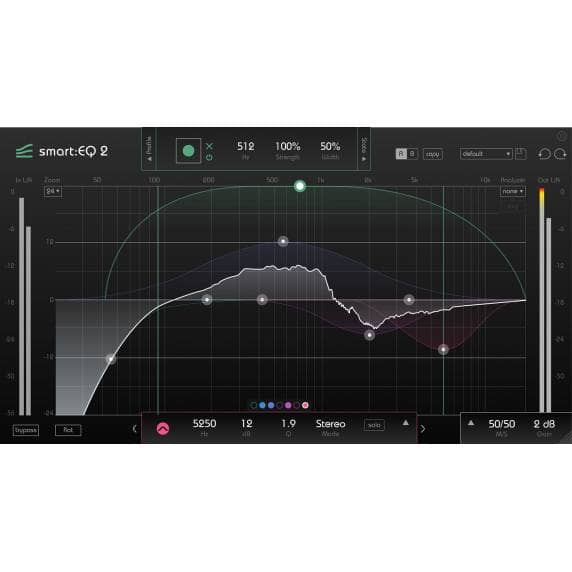Viewport: 572px width, 572px height.
Task: Select the band node near 2k below zero
Action: tap(370, 335)
